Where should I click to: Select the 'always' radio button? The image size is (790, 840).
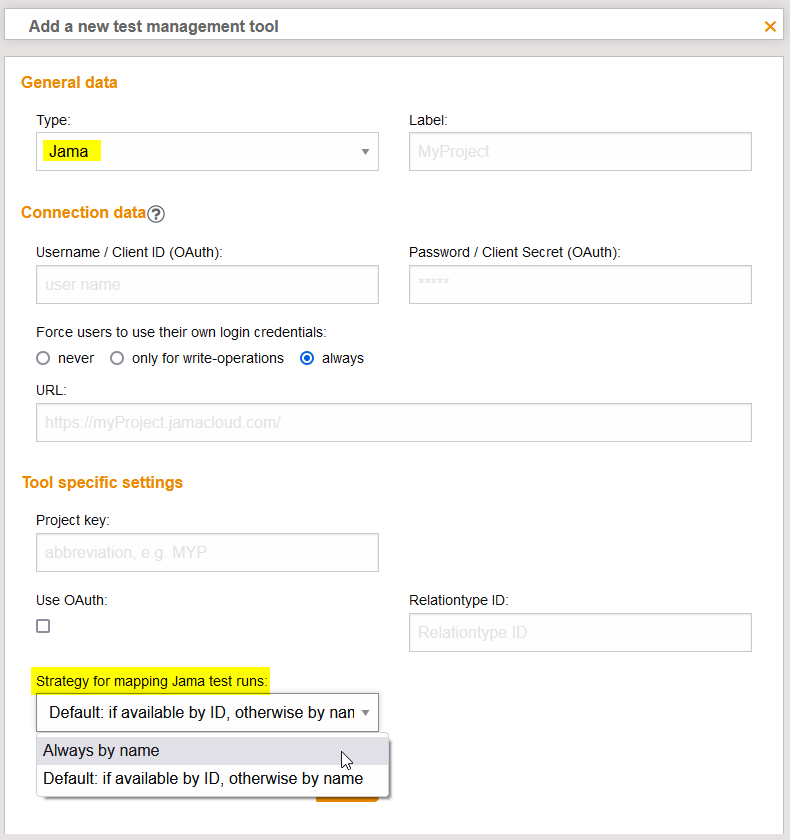[x=308, y=358]
